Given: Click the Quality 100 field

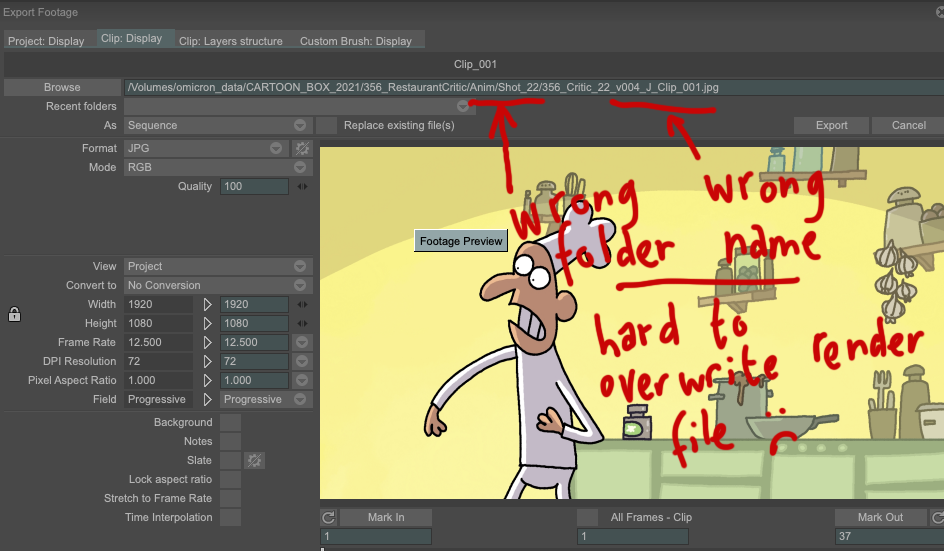Looking at the screenshot, I should [254, 187].
